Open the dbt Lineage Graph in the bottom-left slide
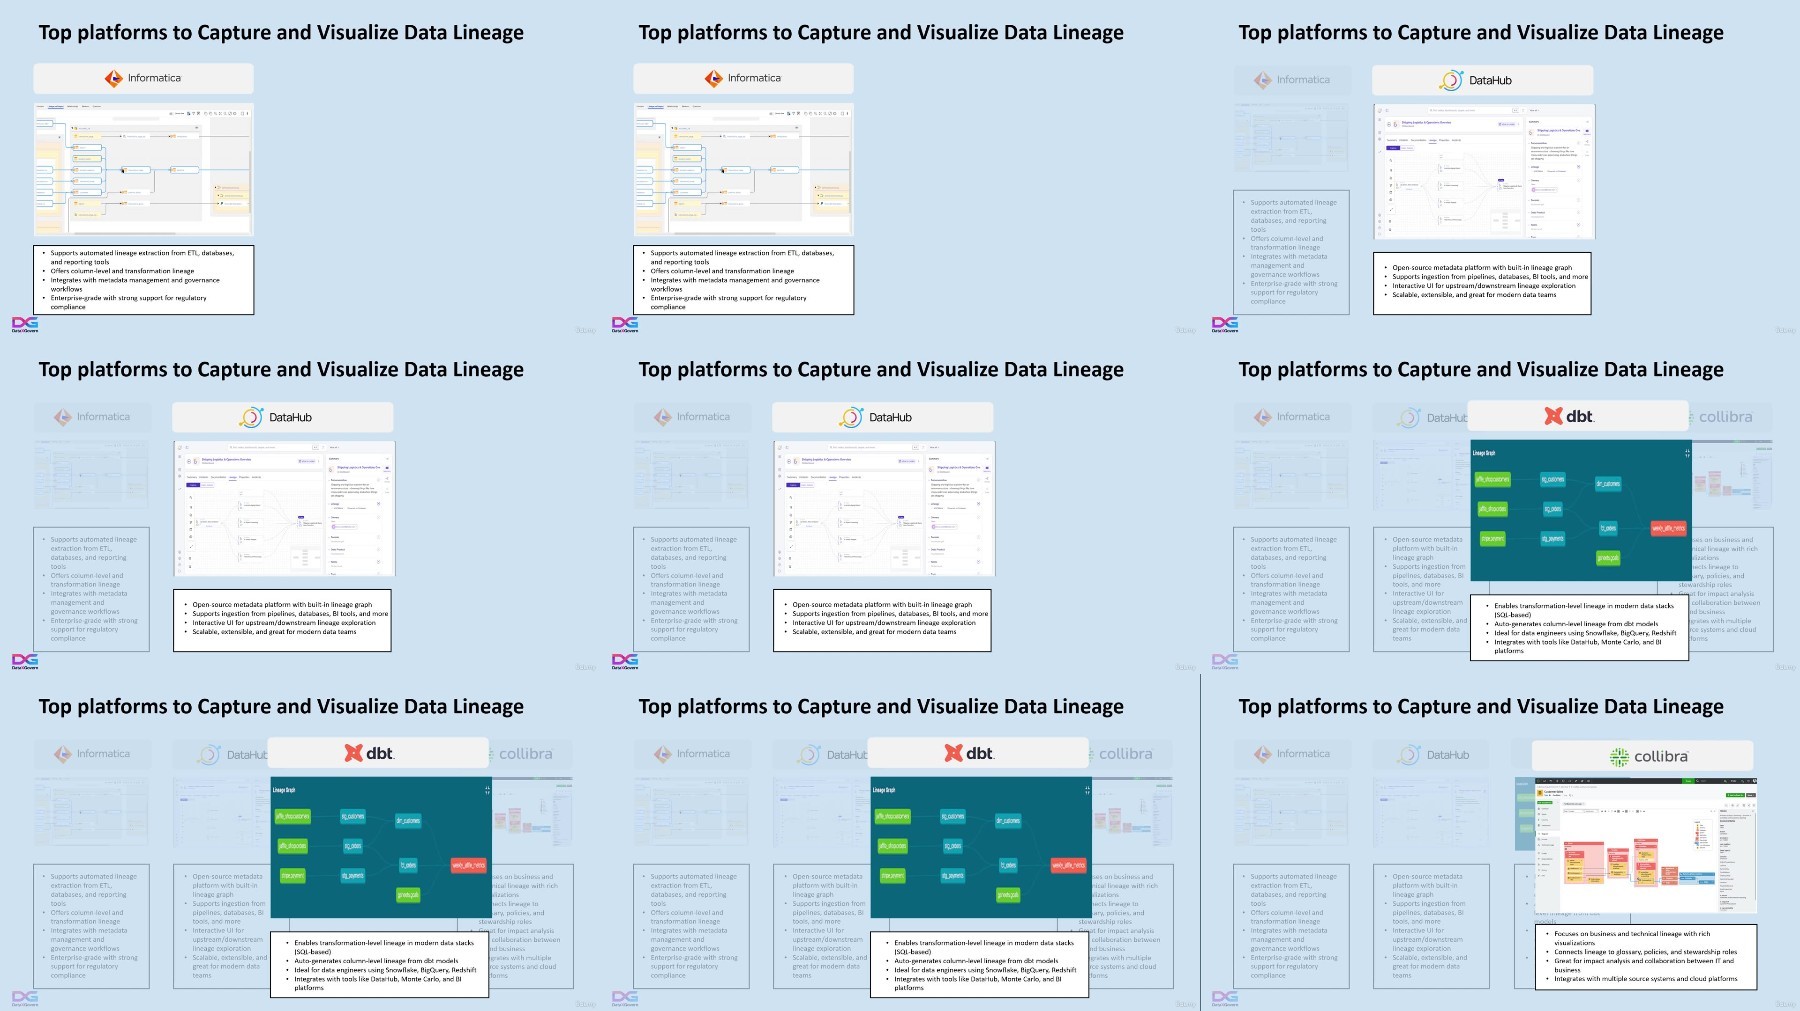This screenshot has width=1800, height=1011. click(381, 847)
